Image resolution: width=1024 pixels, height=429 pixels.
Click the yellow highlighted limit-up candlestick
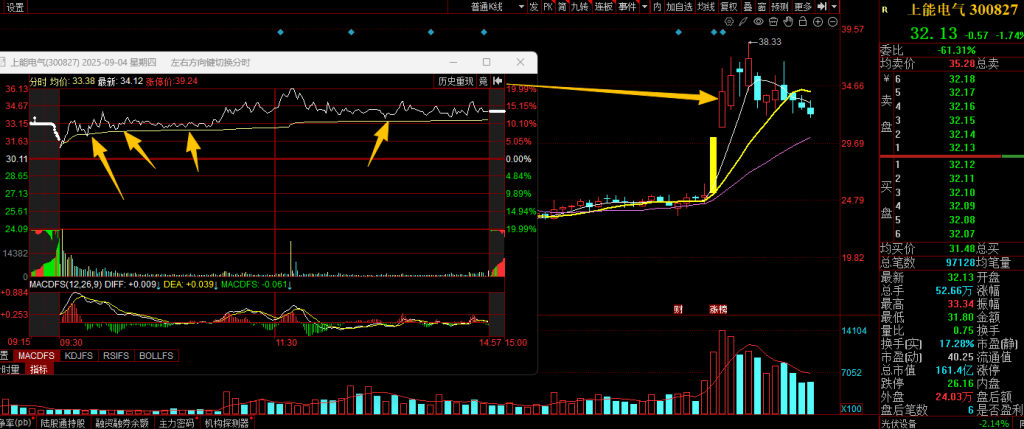pyautogui.click(x=713, y=165)
